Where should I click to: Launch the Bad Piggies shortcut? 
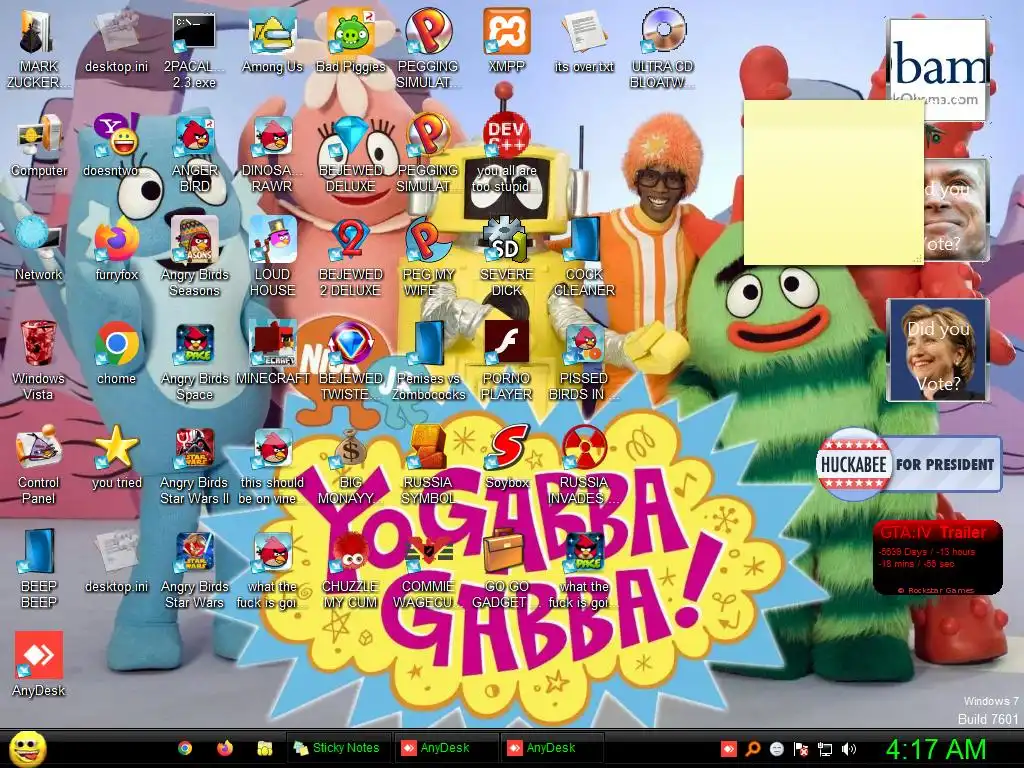[x=350, y=39]
